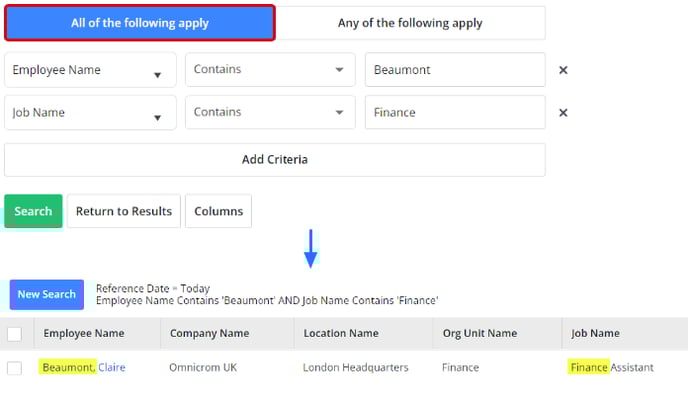
Task: Click Return to Results
Action: (124, 211)
